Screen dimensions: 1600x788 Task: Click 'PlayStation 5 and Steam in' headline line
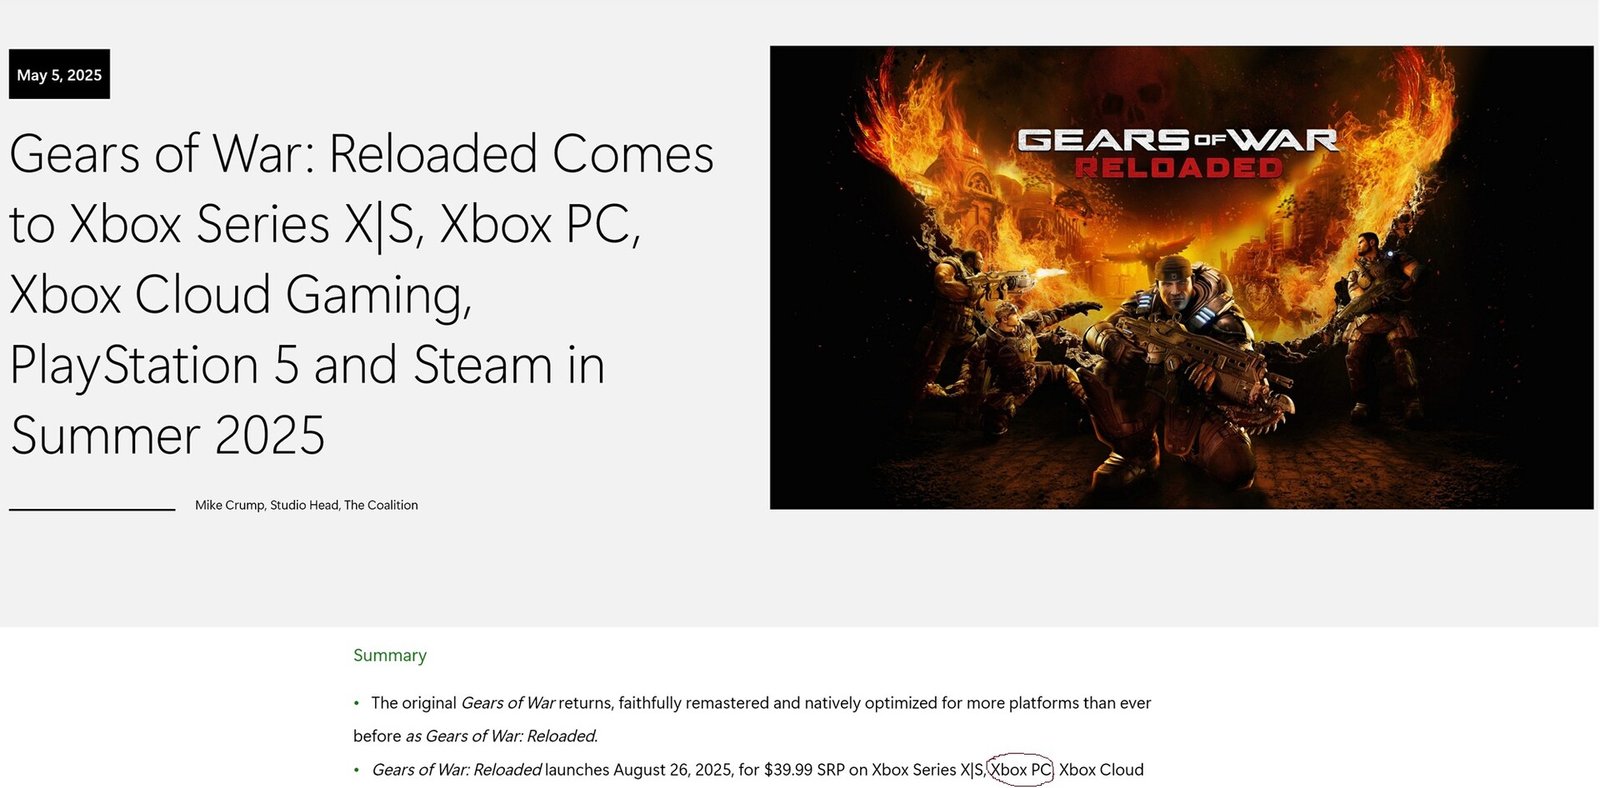307,366
